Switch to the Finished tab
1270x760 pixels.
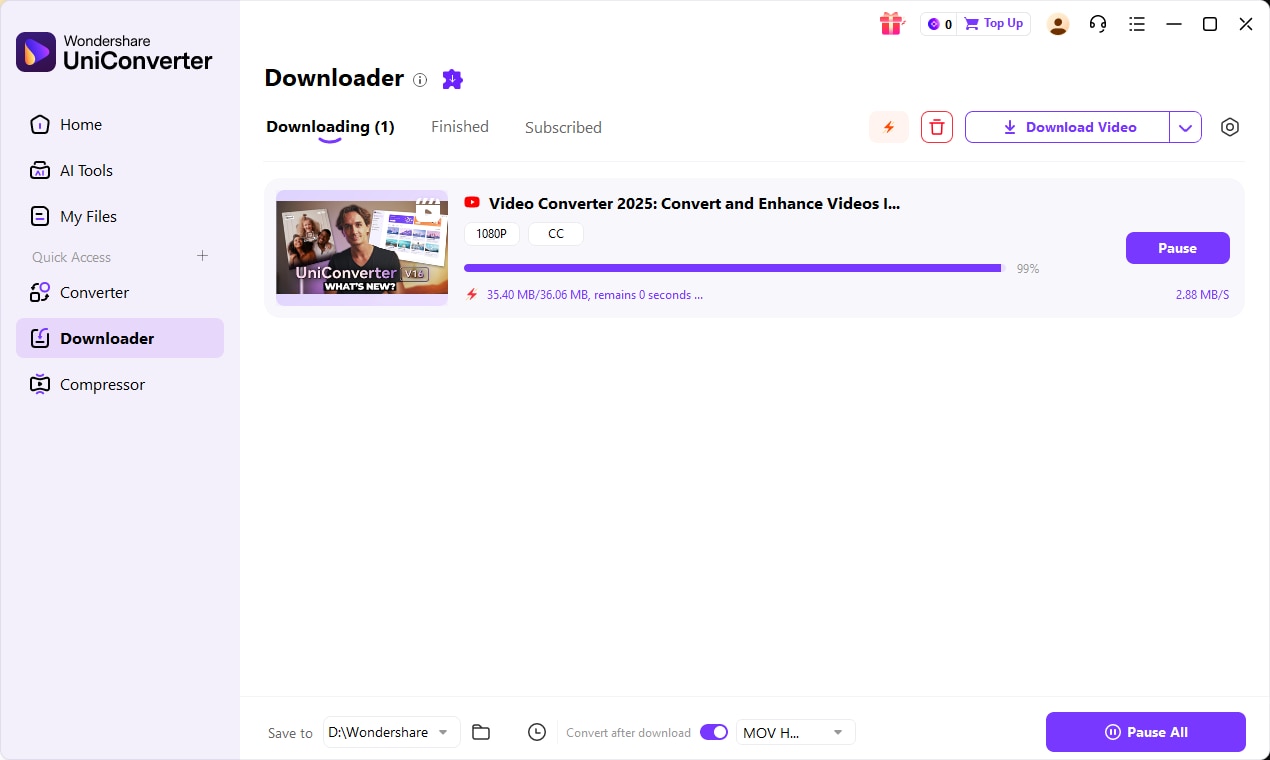pyautogui.click(x=459, y=127)
